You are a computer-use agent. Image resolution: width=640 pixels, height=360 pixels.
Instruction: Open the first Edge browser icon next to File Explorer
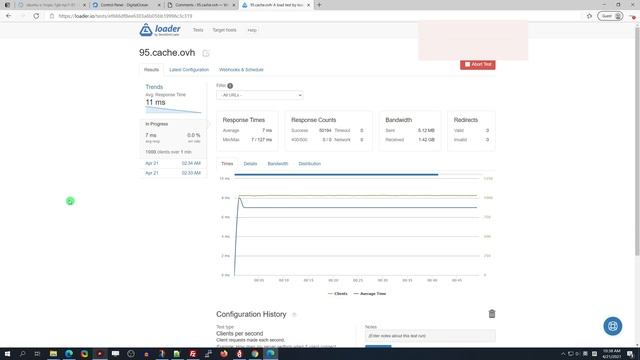click(69, 354)
